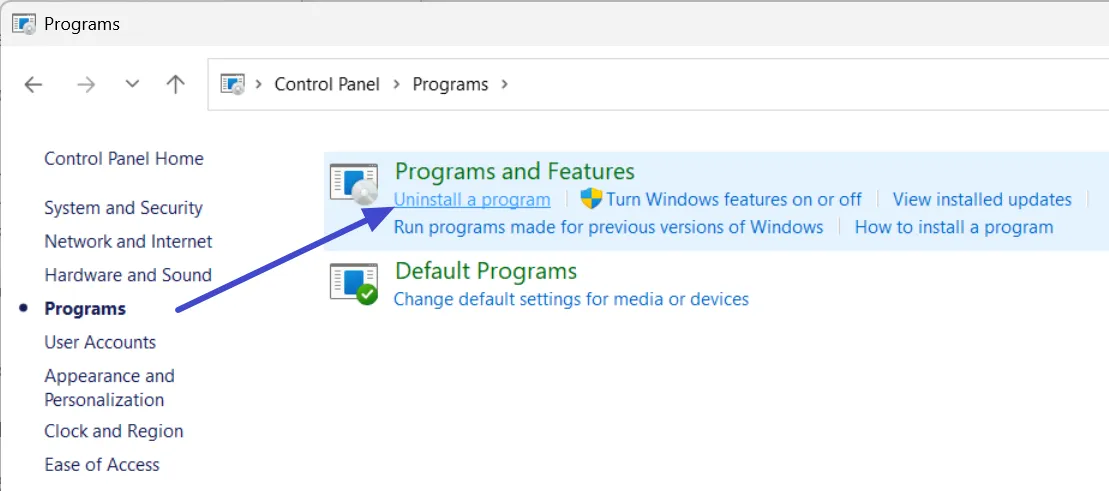The height and width of the screenshot is (491, 1109).
Task: Click the Programs window title icon
Action: coord(24,24)
